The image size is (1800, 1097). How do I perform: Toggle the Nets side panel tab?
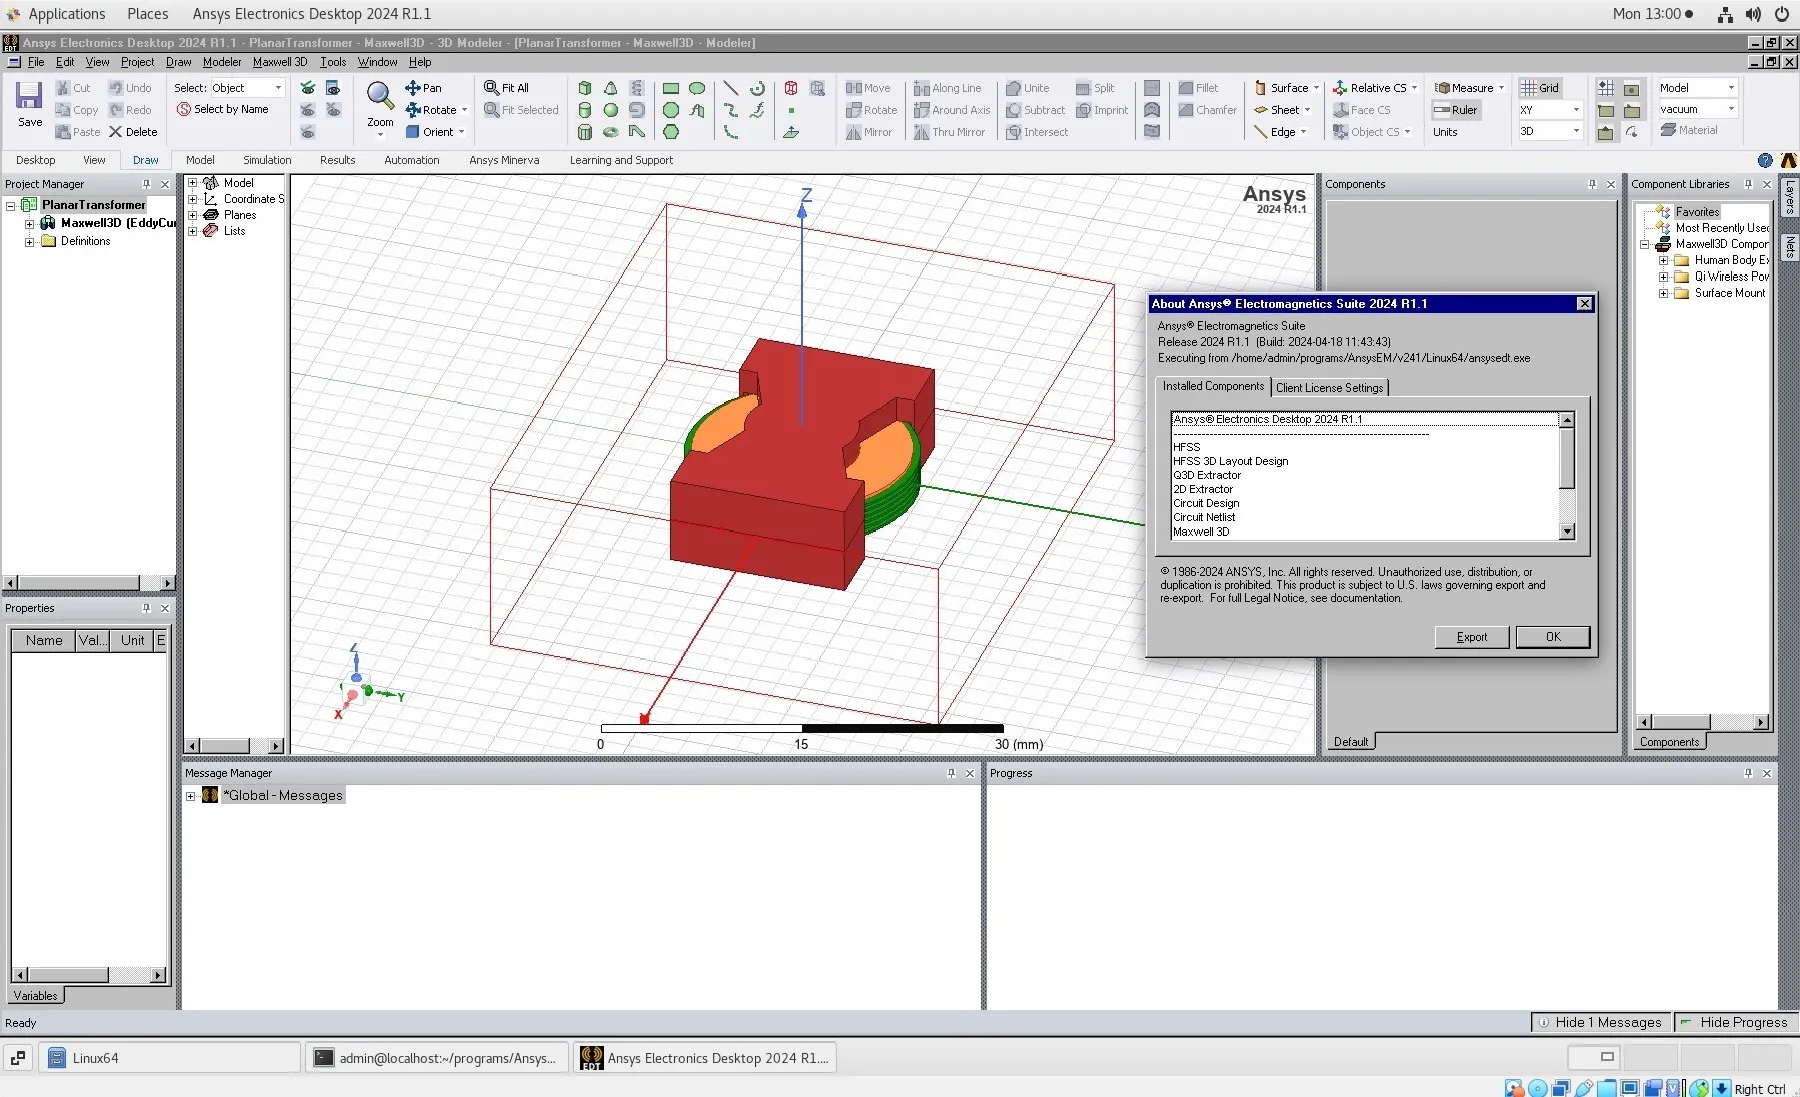tap(1790, 245)
